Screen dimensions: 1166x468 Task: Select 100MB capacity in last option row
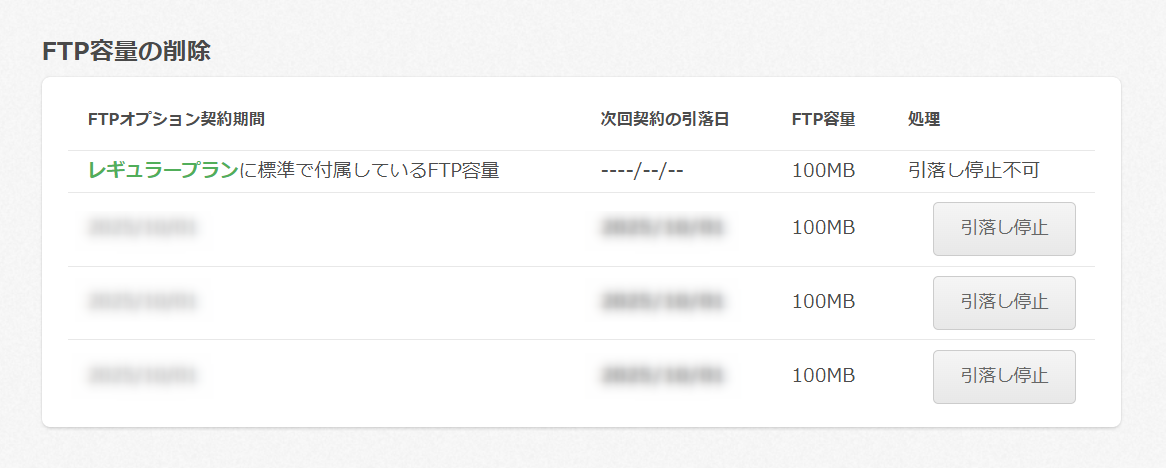823,376
